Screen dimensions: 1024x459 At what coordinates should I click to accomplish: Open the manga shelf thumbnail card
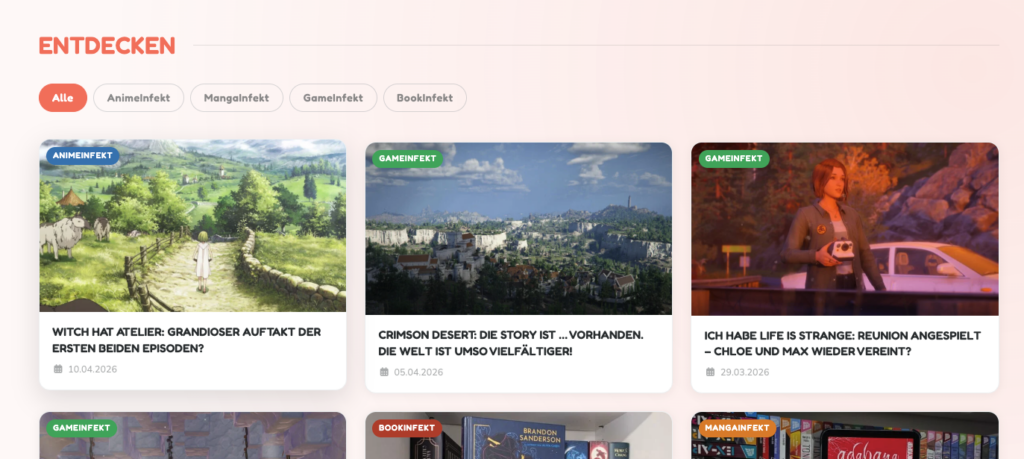tap(844, 435)
